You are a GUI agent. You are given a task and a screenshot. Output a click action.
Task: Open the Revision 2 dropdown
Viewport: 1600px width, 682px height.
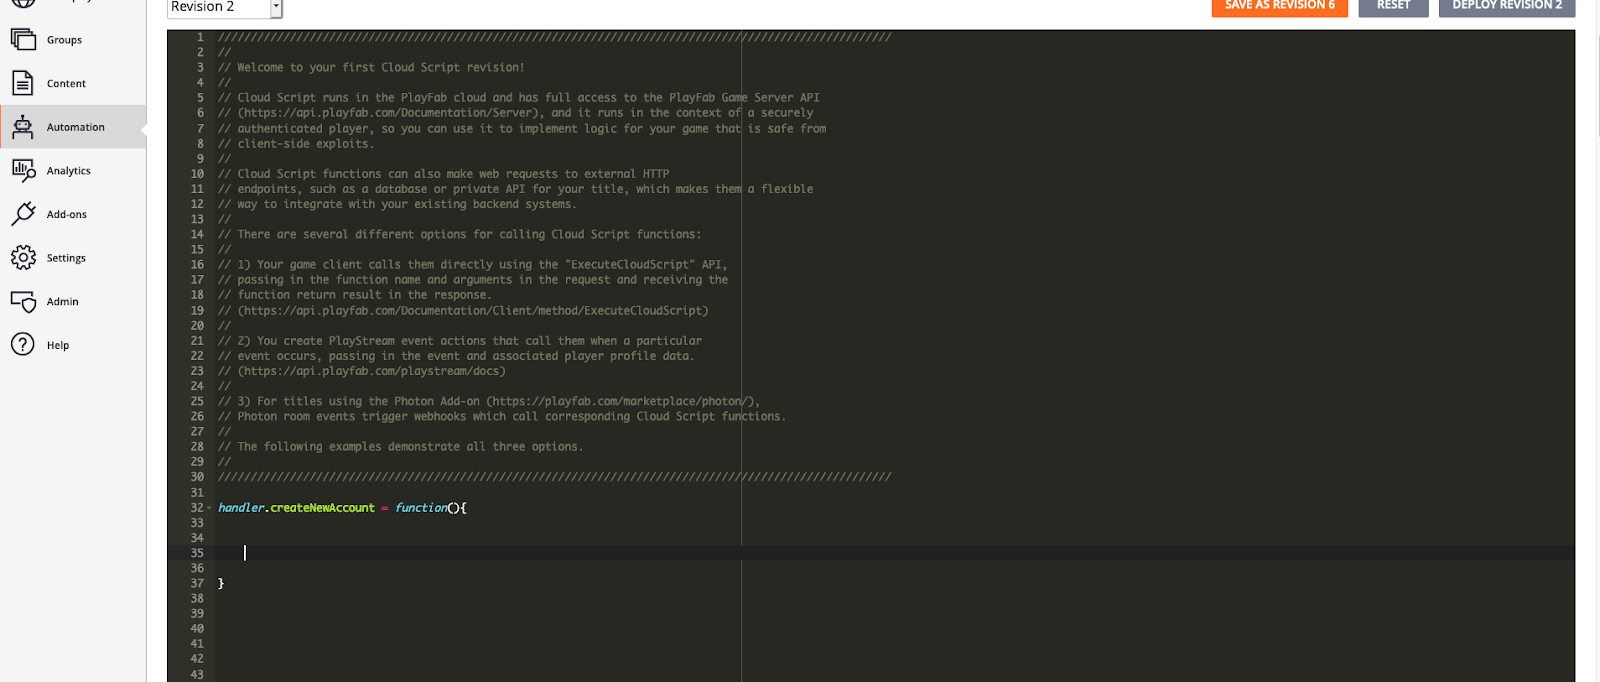(x=225, y=8)
